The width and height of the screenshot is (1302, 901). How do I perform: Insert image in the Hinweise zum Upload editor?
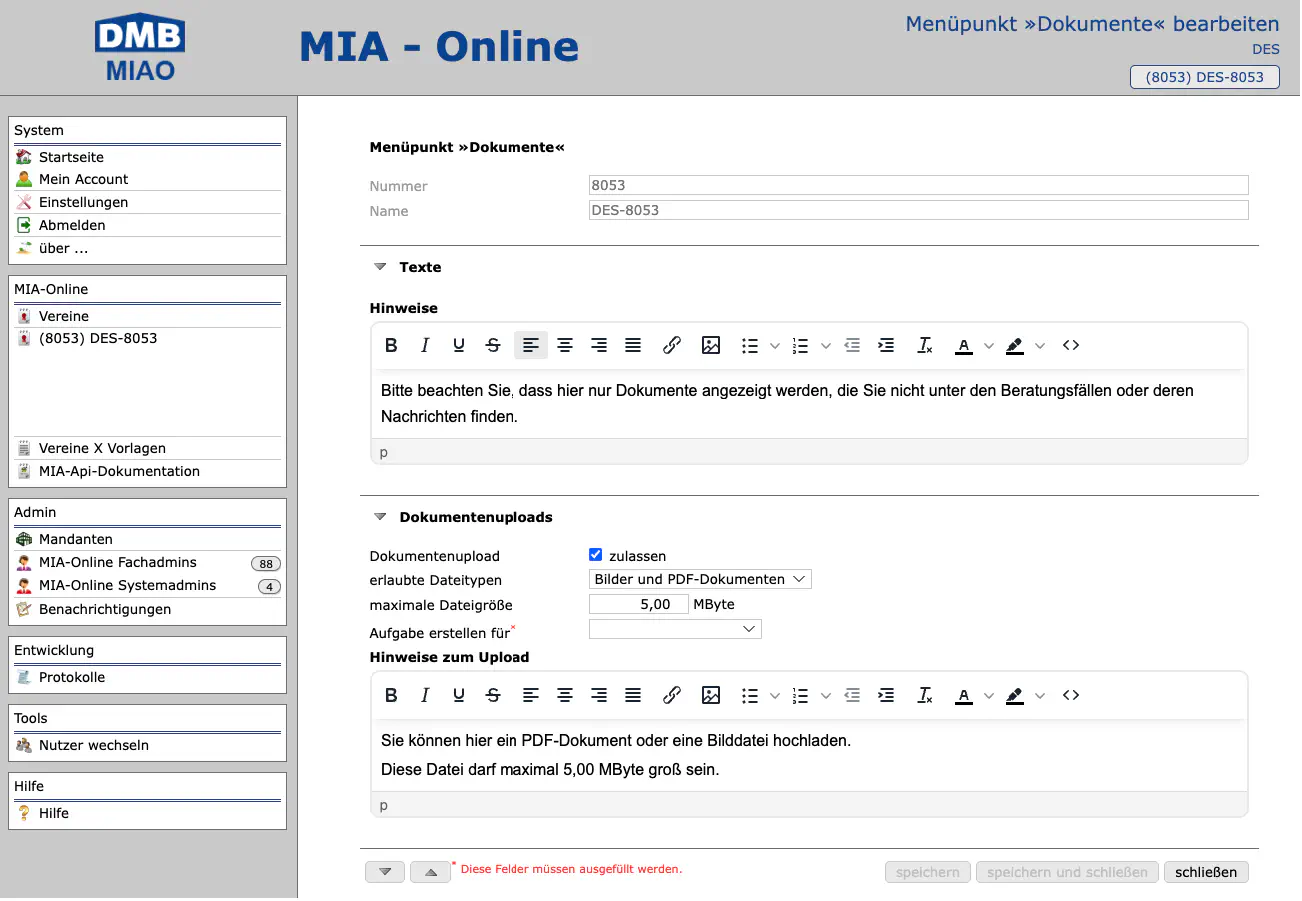pos(711,696)
